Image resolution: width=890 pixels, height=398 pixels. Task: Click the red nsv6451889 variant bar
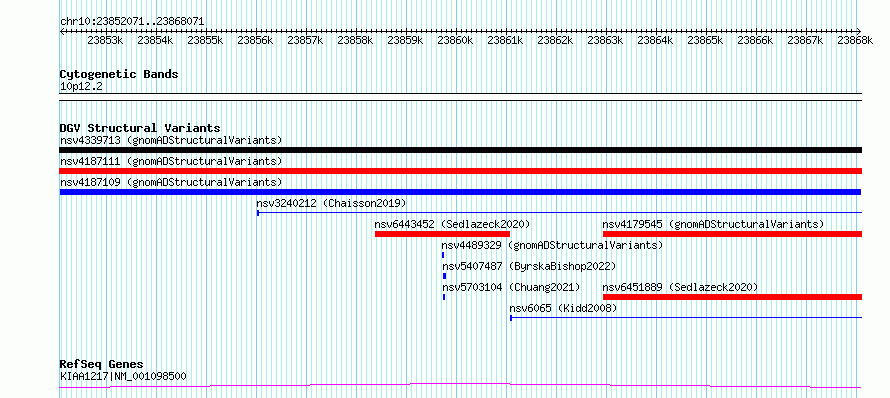(x=732, y=297)
